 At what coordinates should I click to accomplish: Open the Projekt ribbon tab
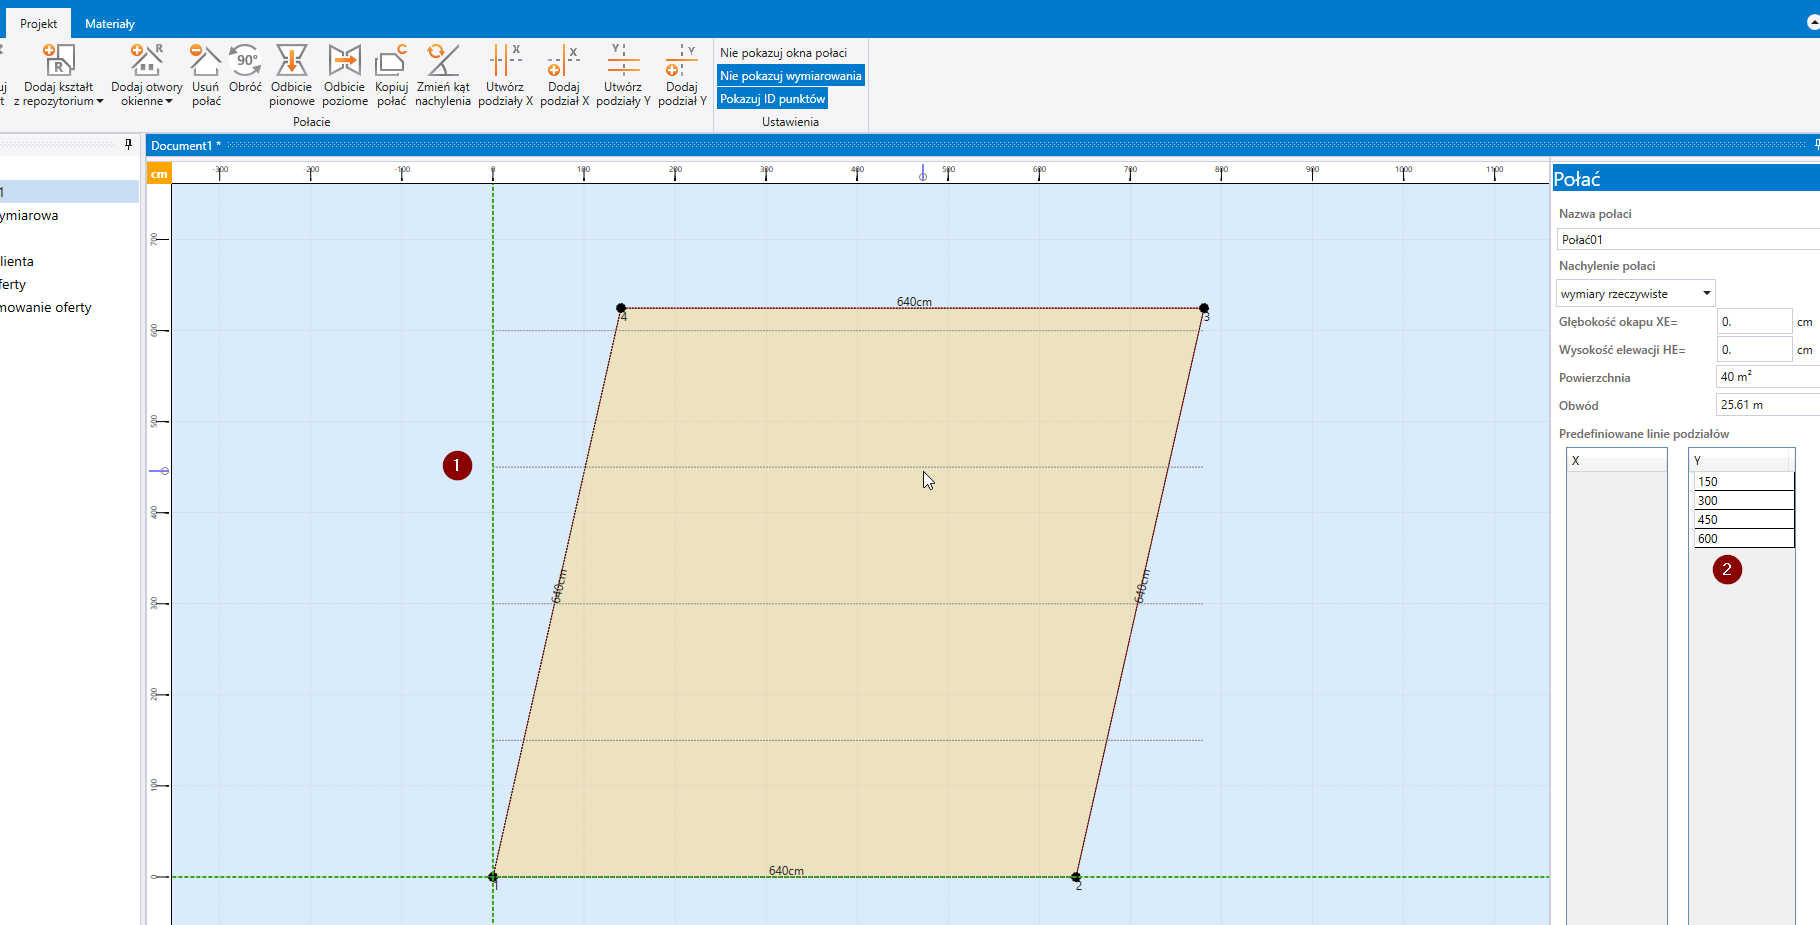(x=39, y=24)
